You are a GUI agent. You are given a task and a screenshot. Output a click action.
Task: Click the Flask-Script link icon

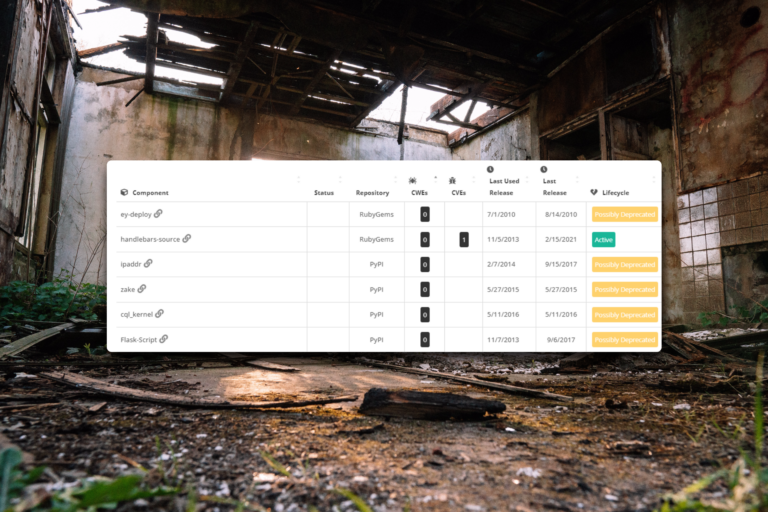(164, 339)
